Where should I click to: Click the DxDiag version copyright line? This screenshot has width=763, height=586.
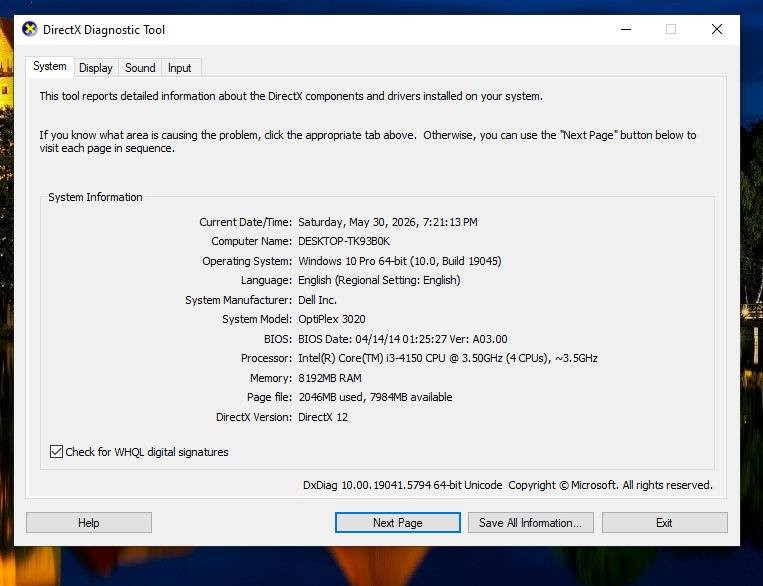[x=508, y=485]
